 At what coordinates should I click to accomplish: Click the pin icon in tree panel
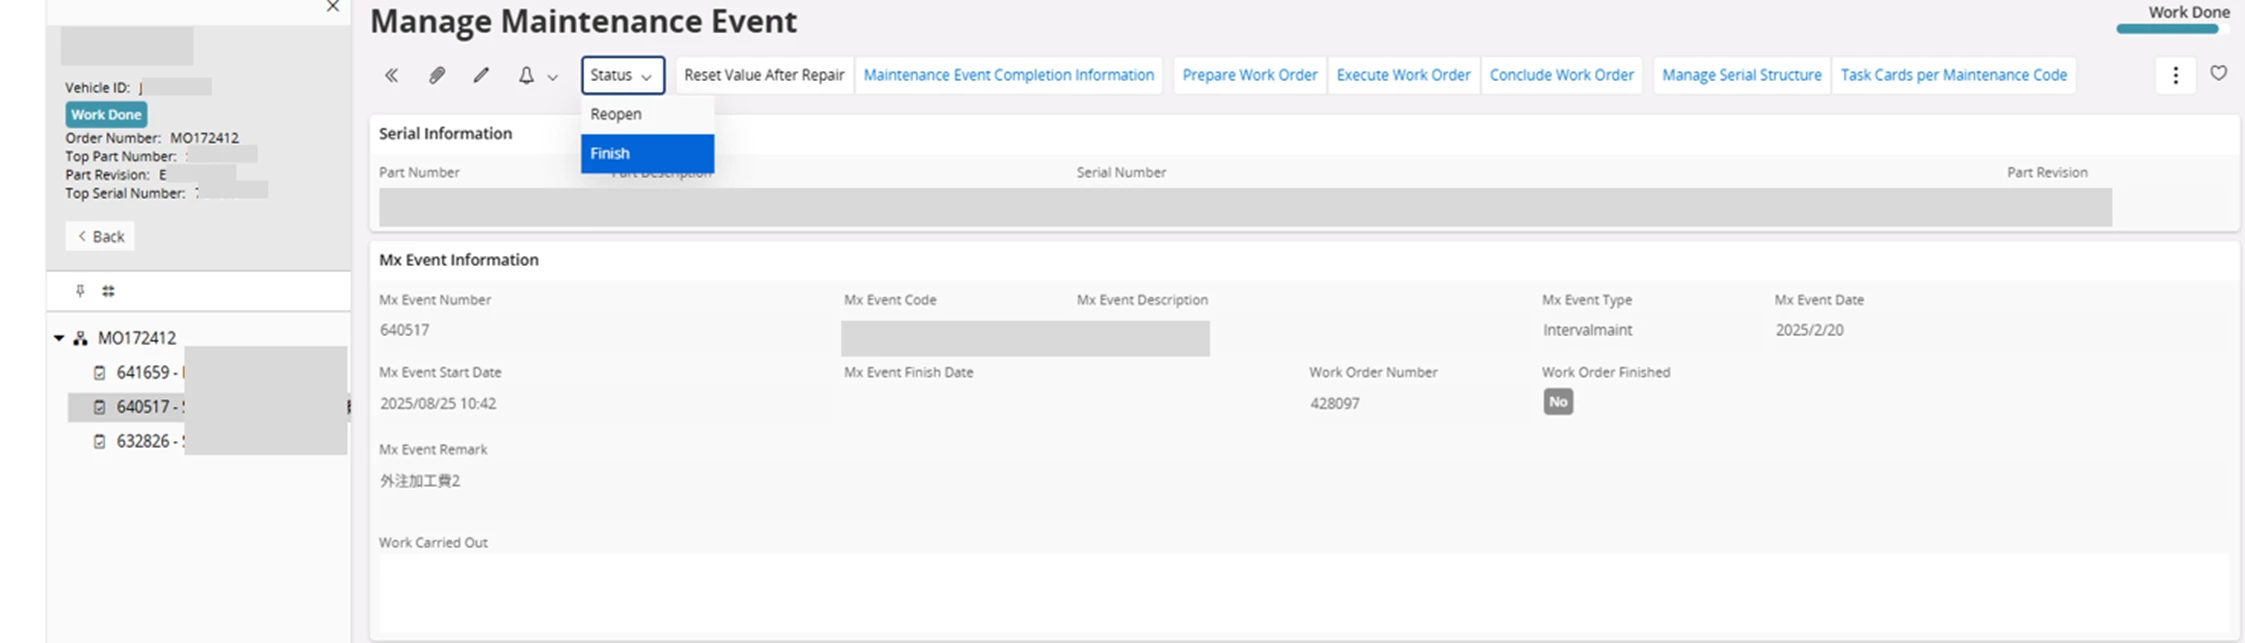point(80,291)
